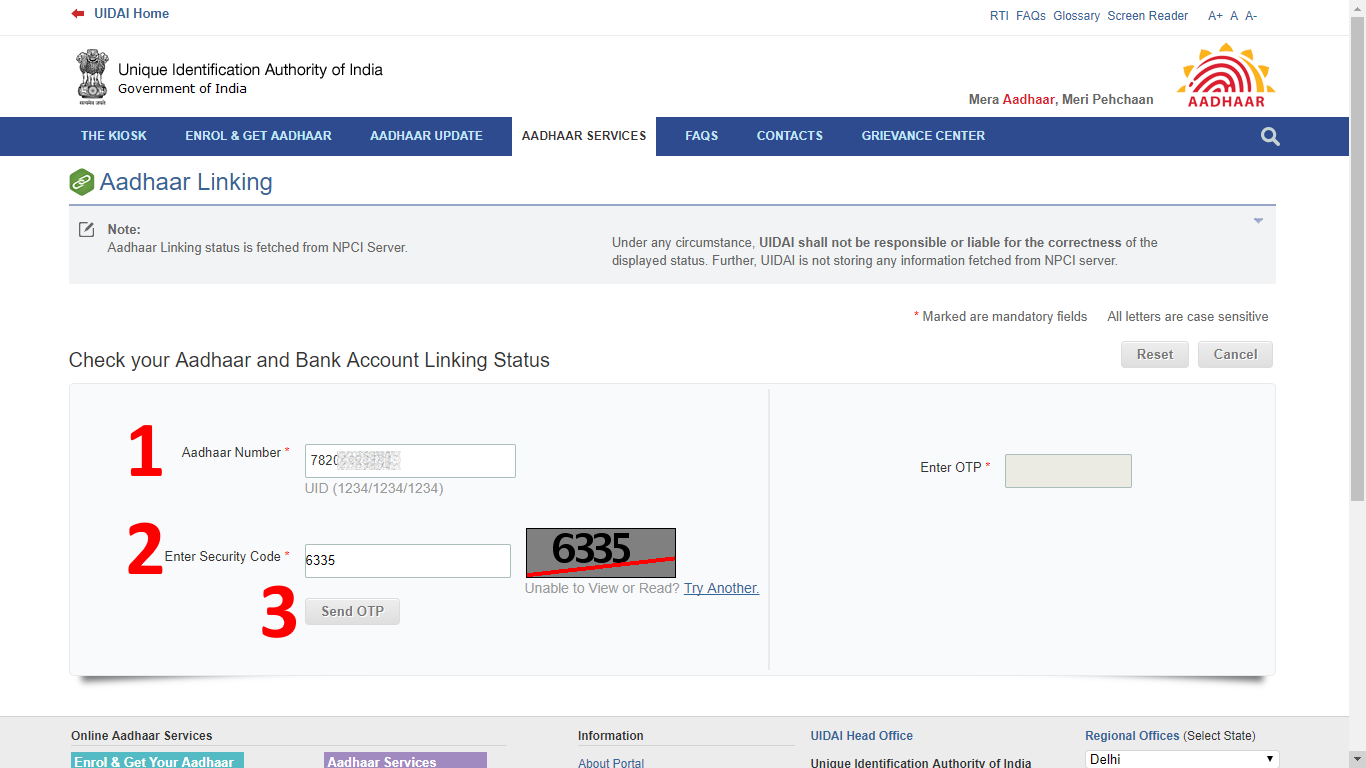
Task: Click the green link icon beside Aadhaar Linking
Action: coord(81,183)
